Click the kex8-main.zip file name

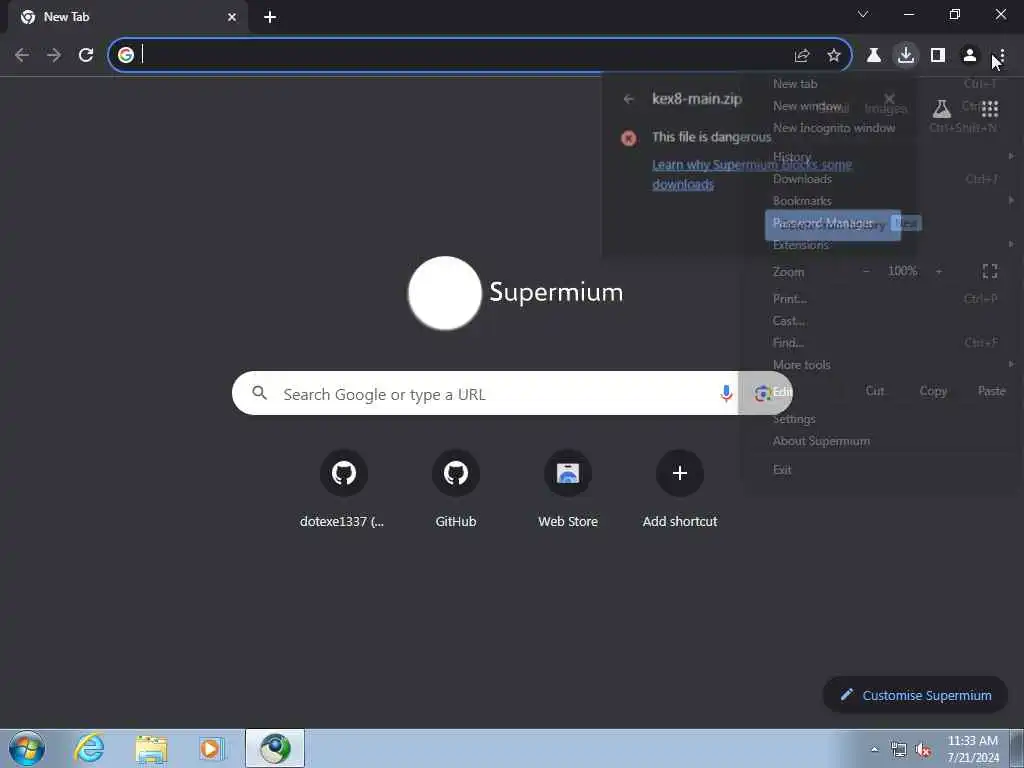[x=697, y=99]
